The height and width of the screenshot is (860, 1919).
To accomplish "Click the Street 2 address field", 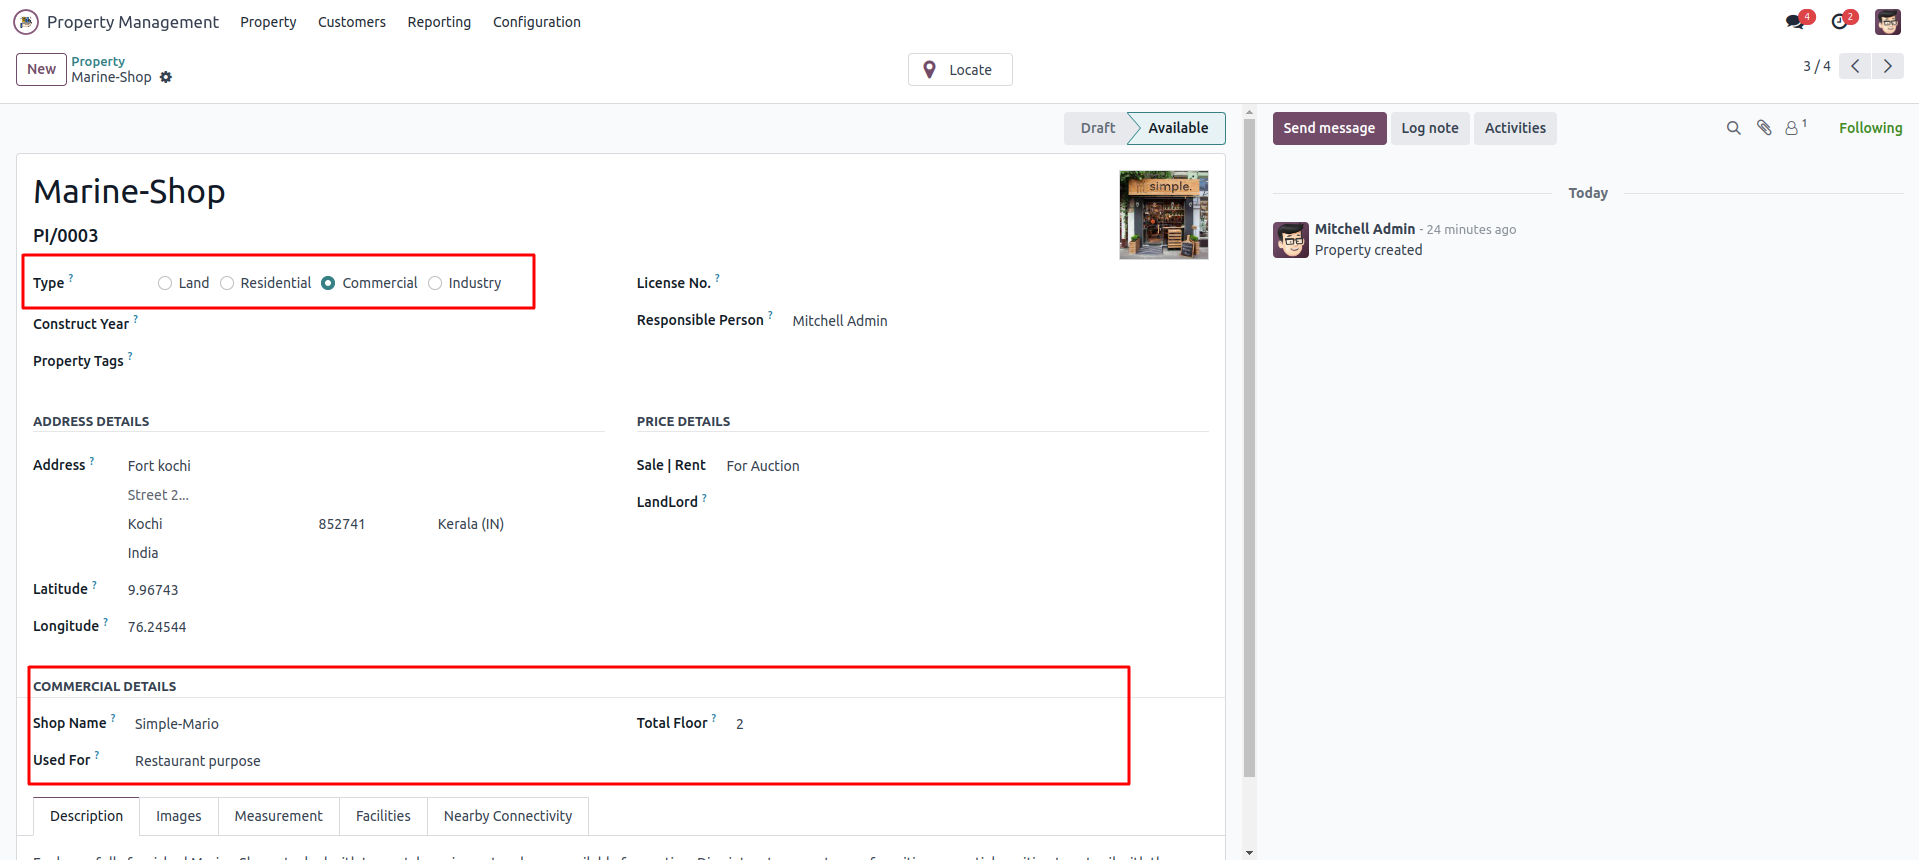I will click(158, 495).
